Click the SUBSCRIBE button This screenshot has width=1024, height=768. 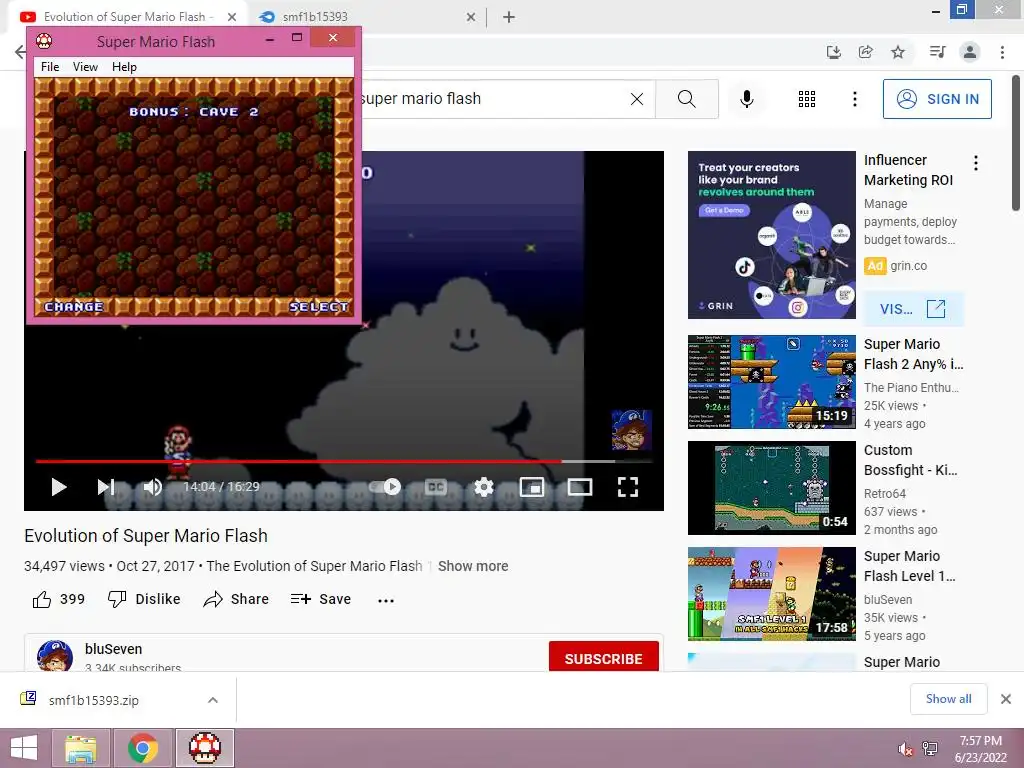coord(603,656)
